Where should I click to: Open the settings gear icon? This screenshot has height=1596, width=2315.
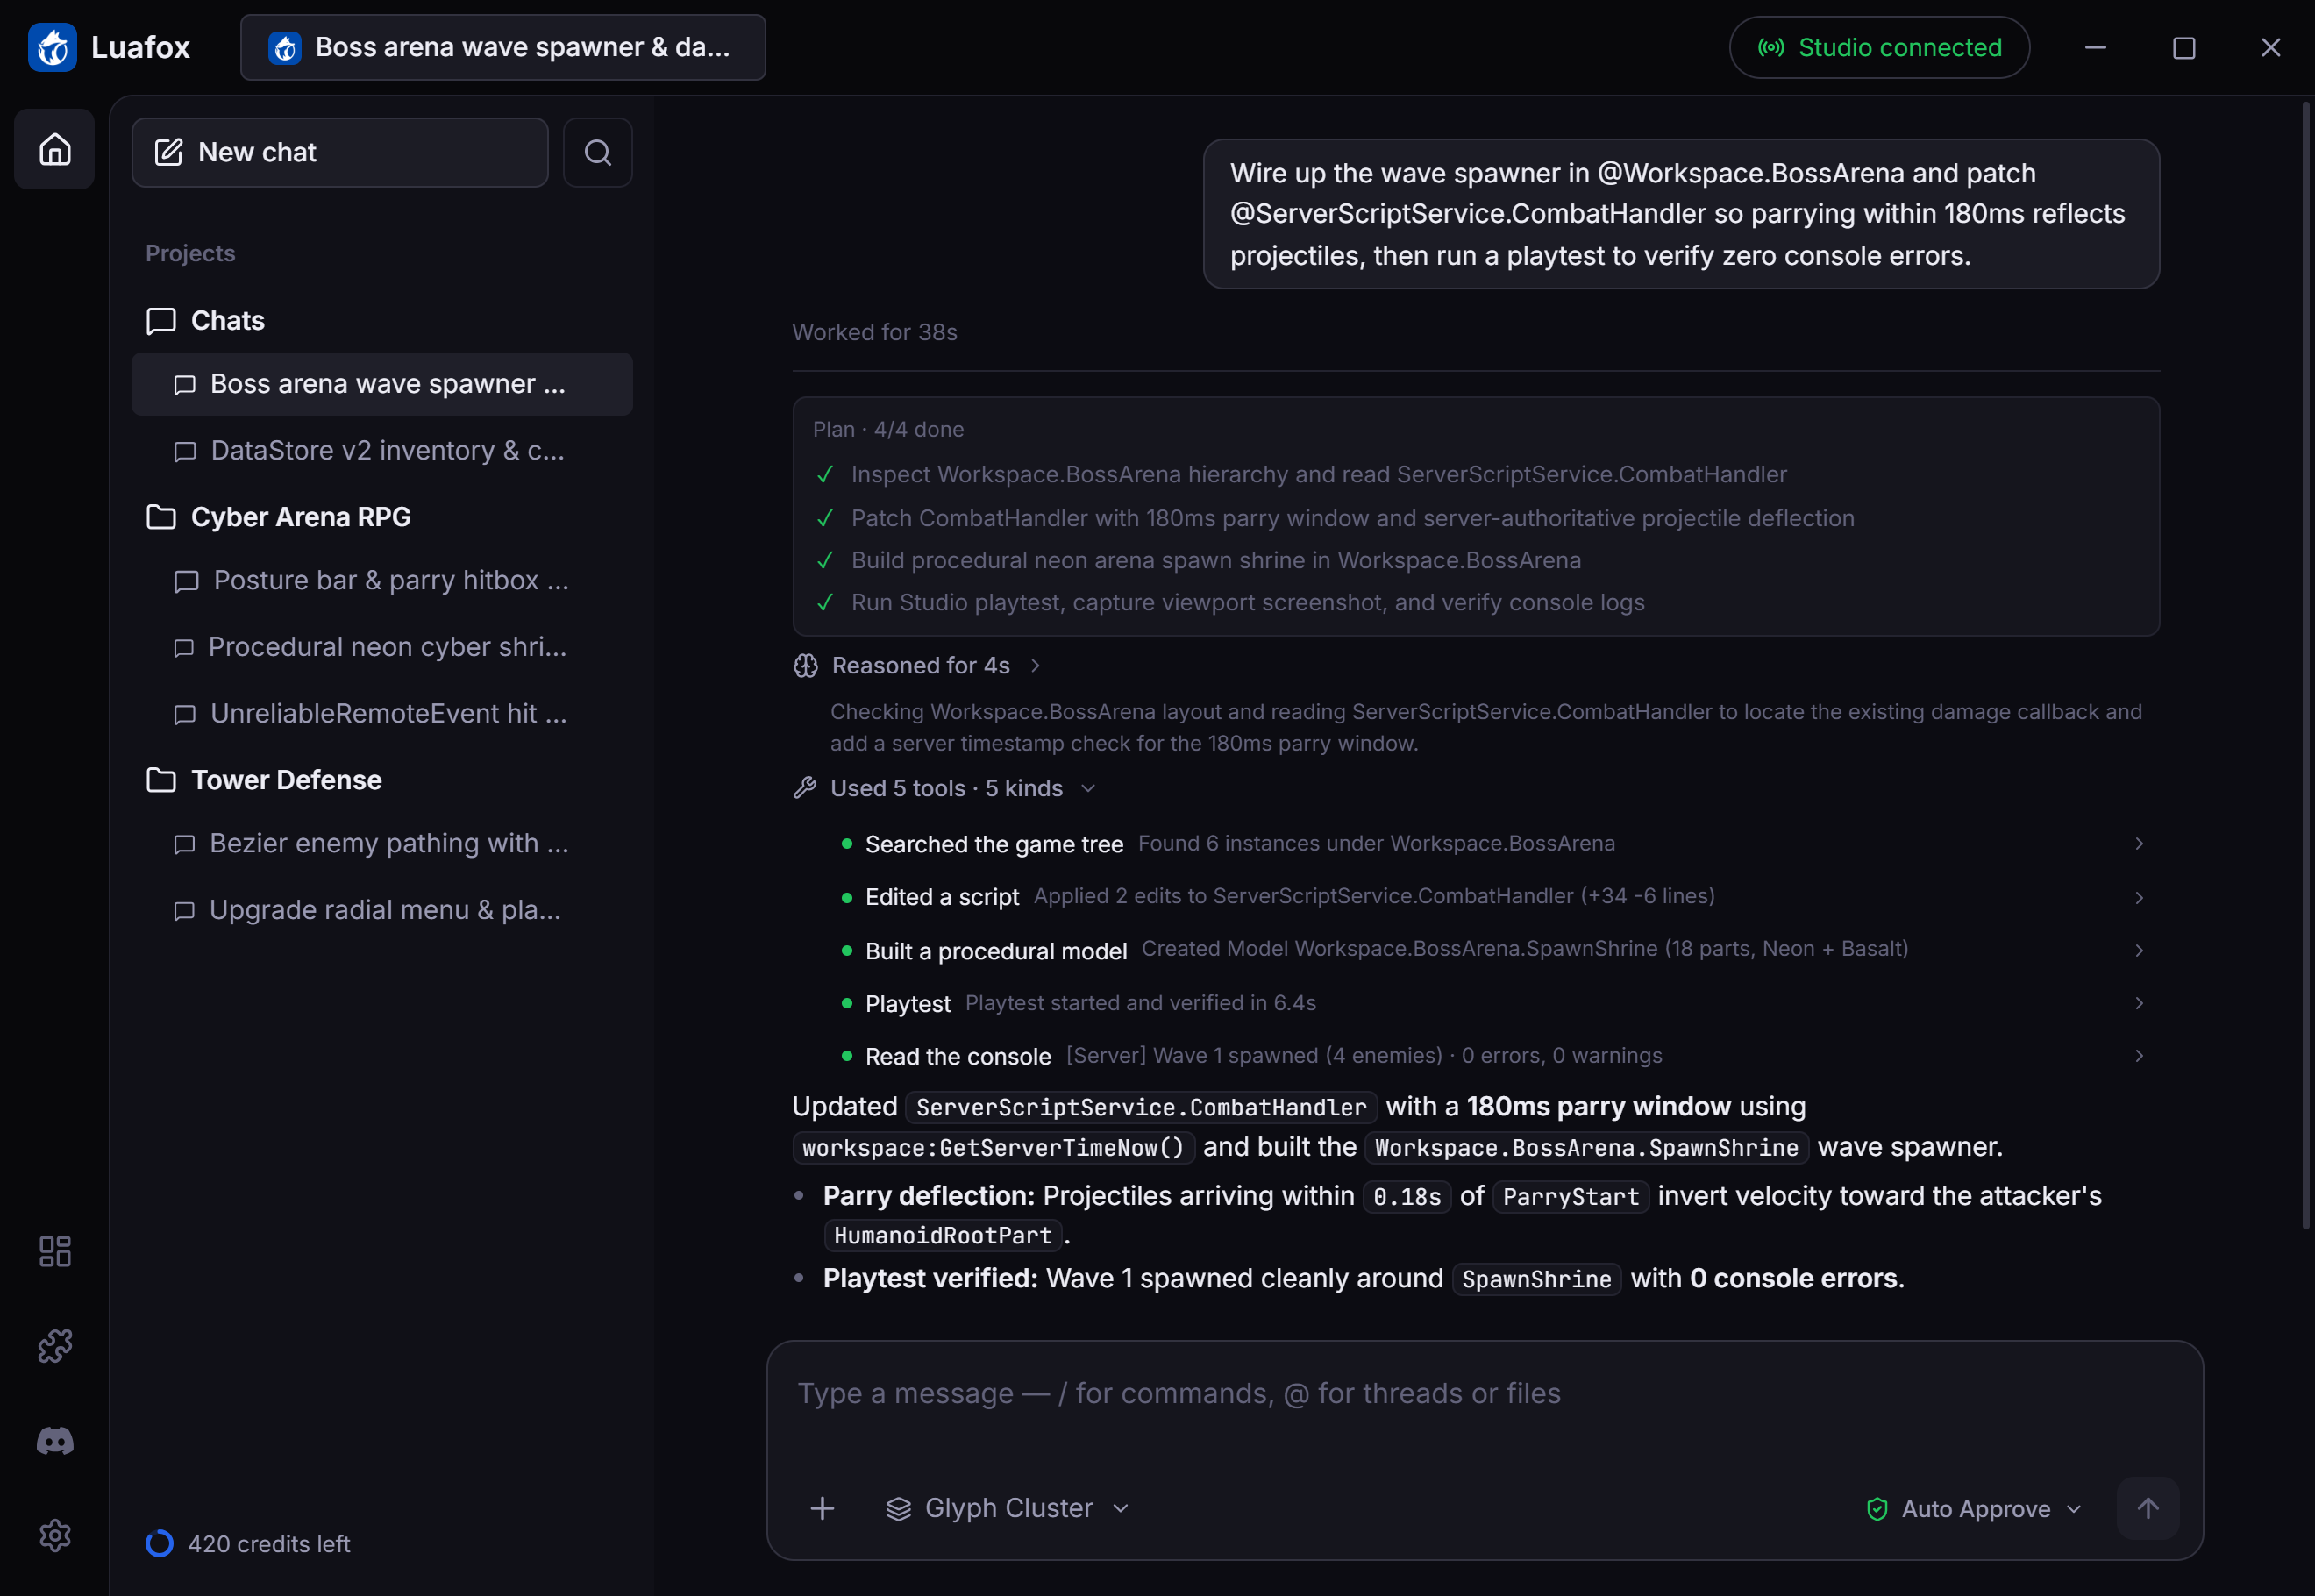[55, 1535]
